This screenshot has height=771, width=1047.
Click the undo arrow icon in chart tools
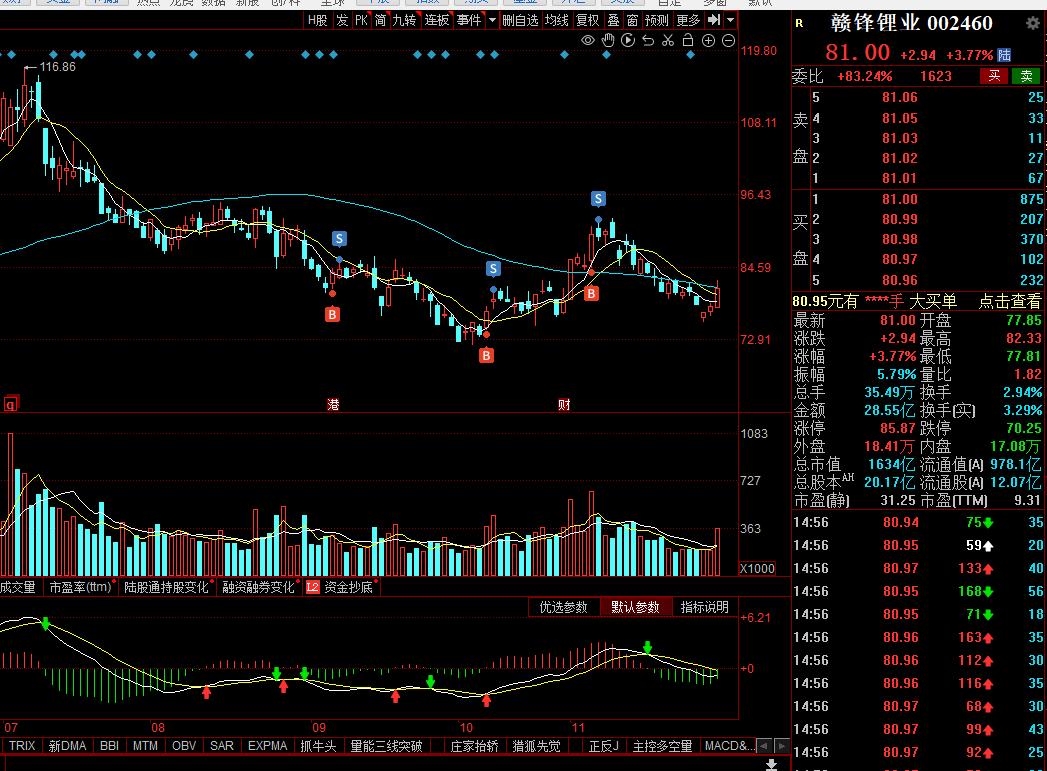click(x=648, y=40)
